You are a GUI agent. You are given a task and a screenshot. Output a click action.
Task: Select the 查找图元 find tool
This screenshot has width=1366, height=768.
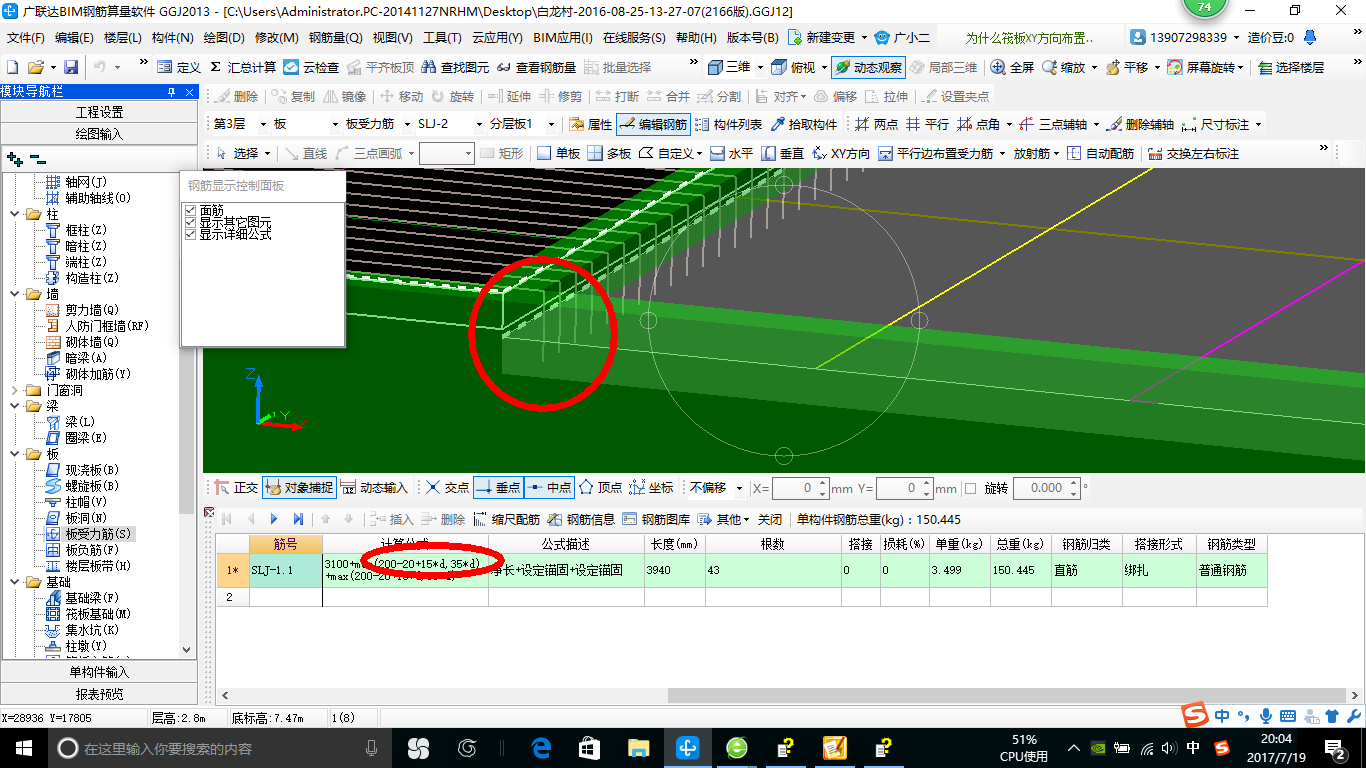(x=455, y=67)
